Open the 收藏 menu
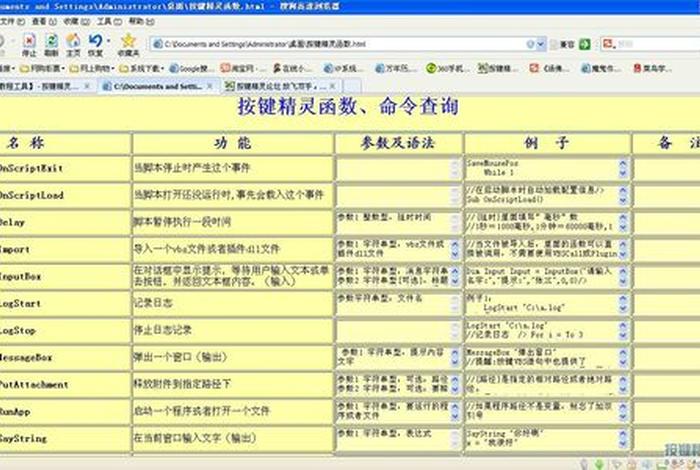The image size is (700, 470). pyautogui.click(x=76, y=21)
